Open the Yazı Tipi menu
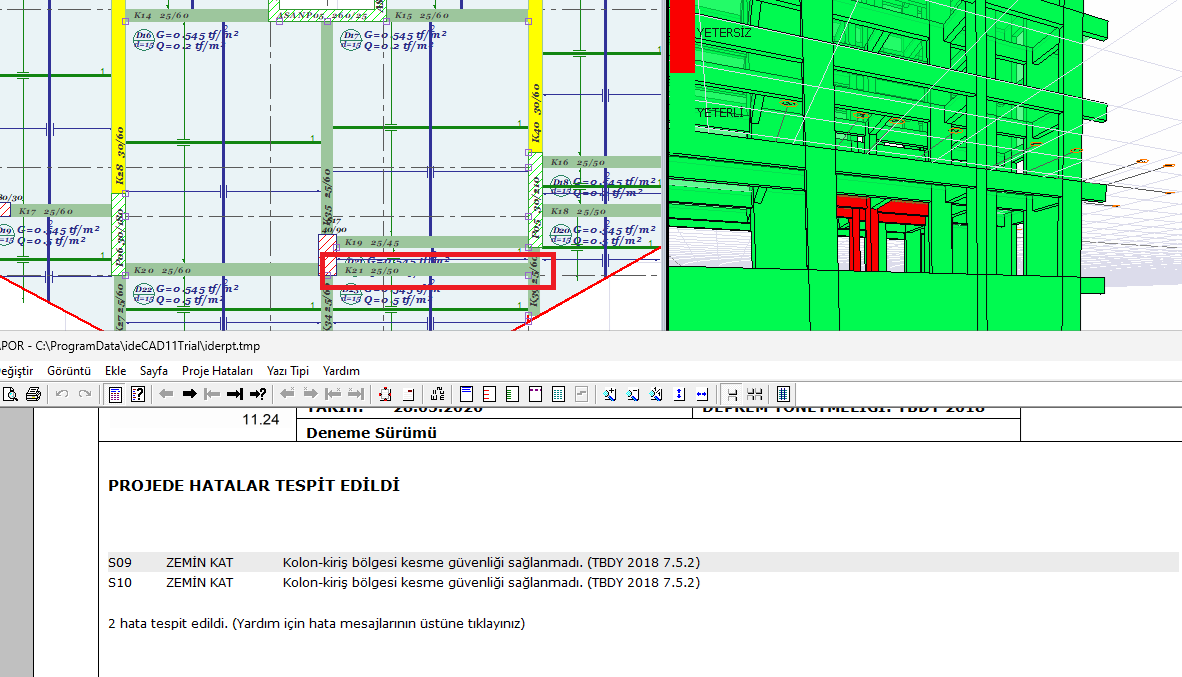This screenshot has height=677, width=1182. [x=288, y=371]
